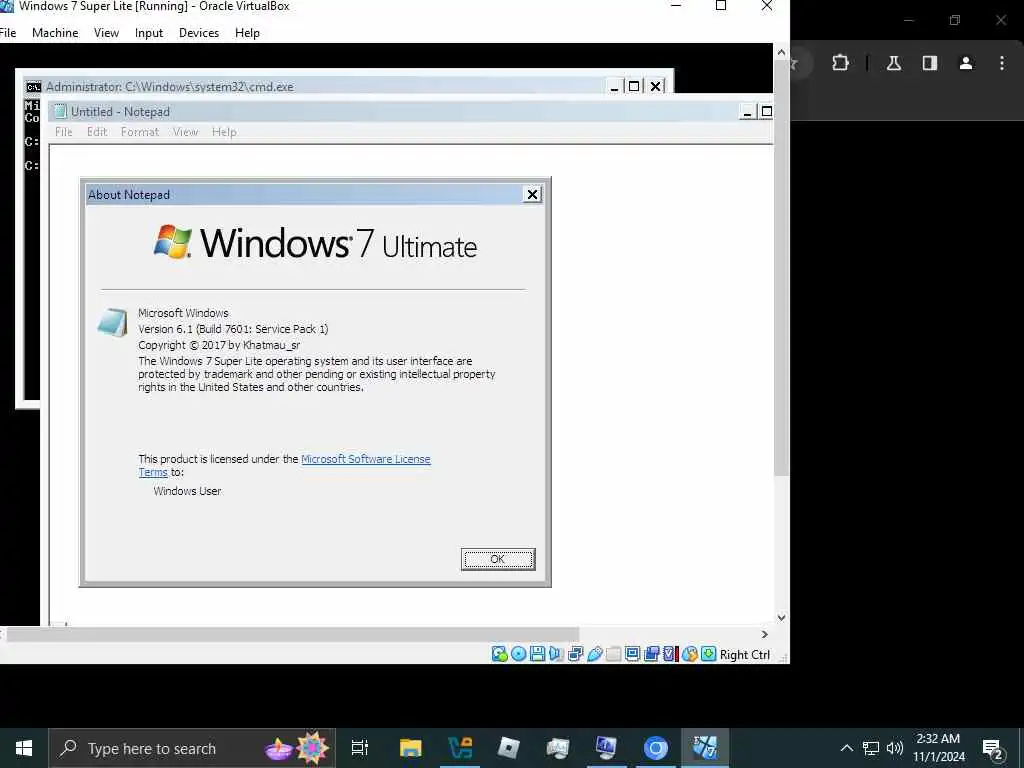Click the Windows 7 flag logo
The image size is (1024, 768).
coord(172,242)
